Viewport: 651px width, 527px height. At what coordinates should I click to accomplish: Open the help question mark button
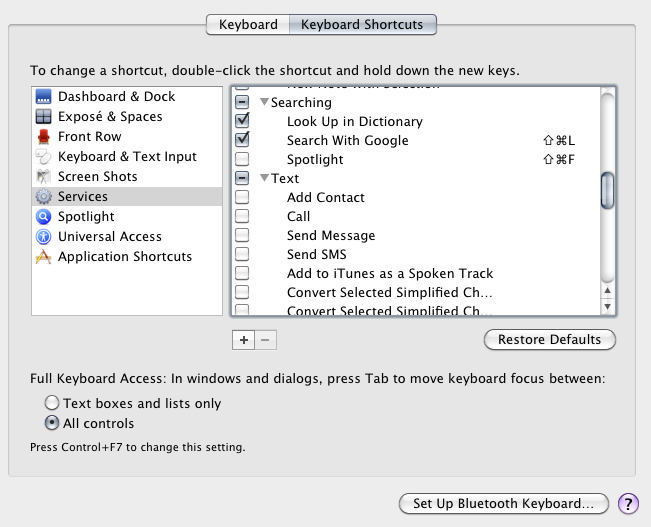[x=628, y=503]
